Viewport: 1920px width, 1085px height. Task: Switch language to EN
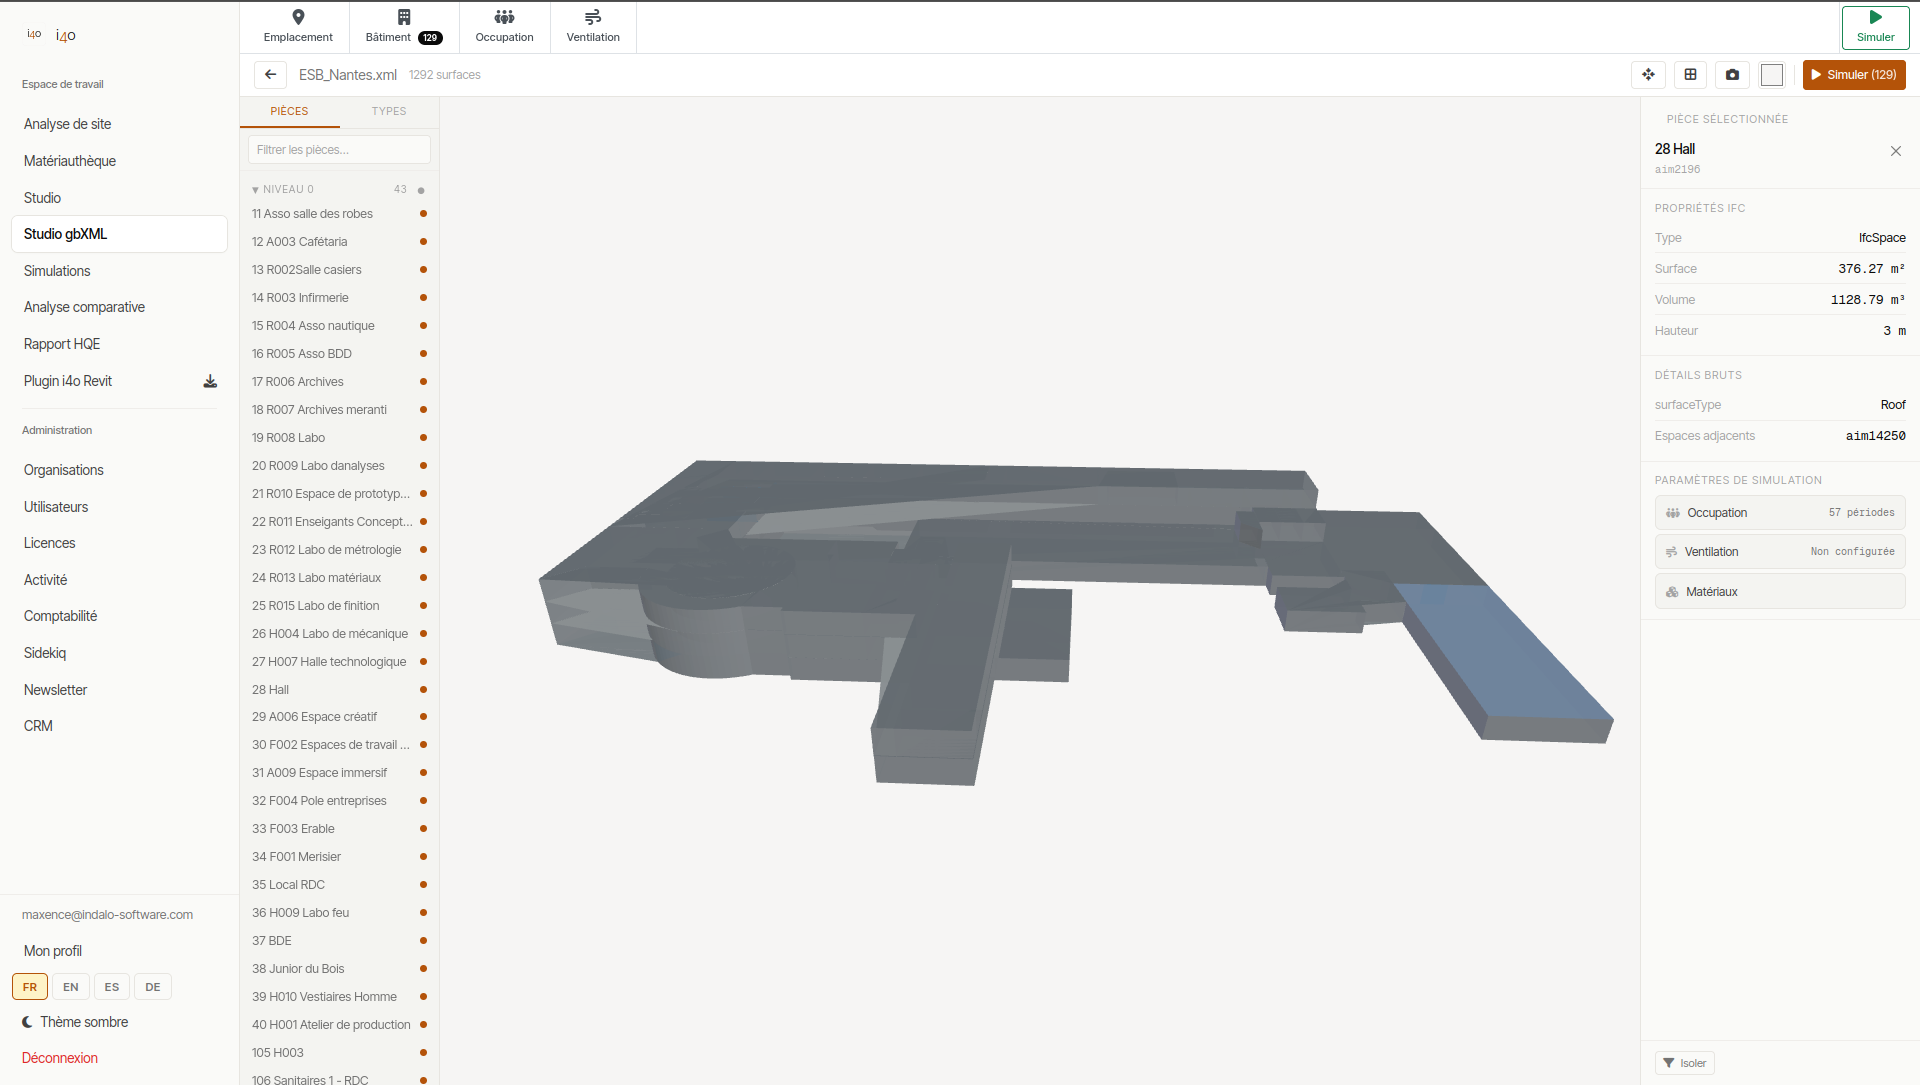pyautogui.click(x=71, y=987)
